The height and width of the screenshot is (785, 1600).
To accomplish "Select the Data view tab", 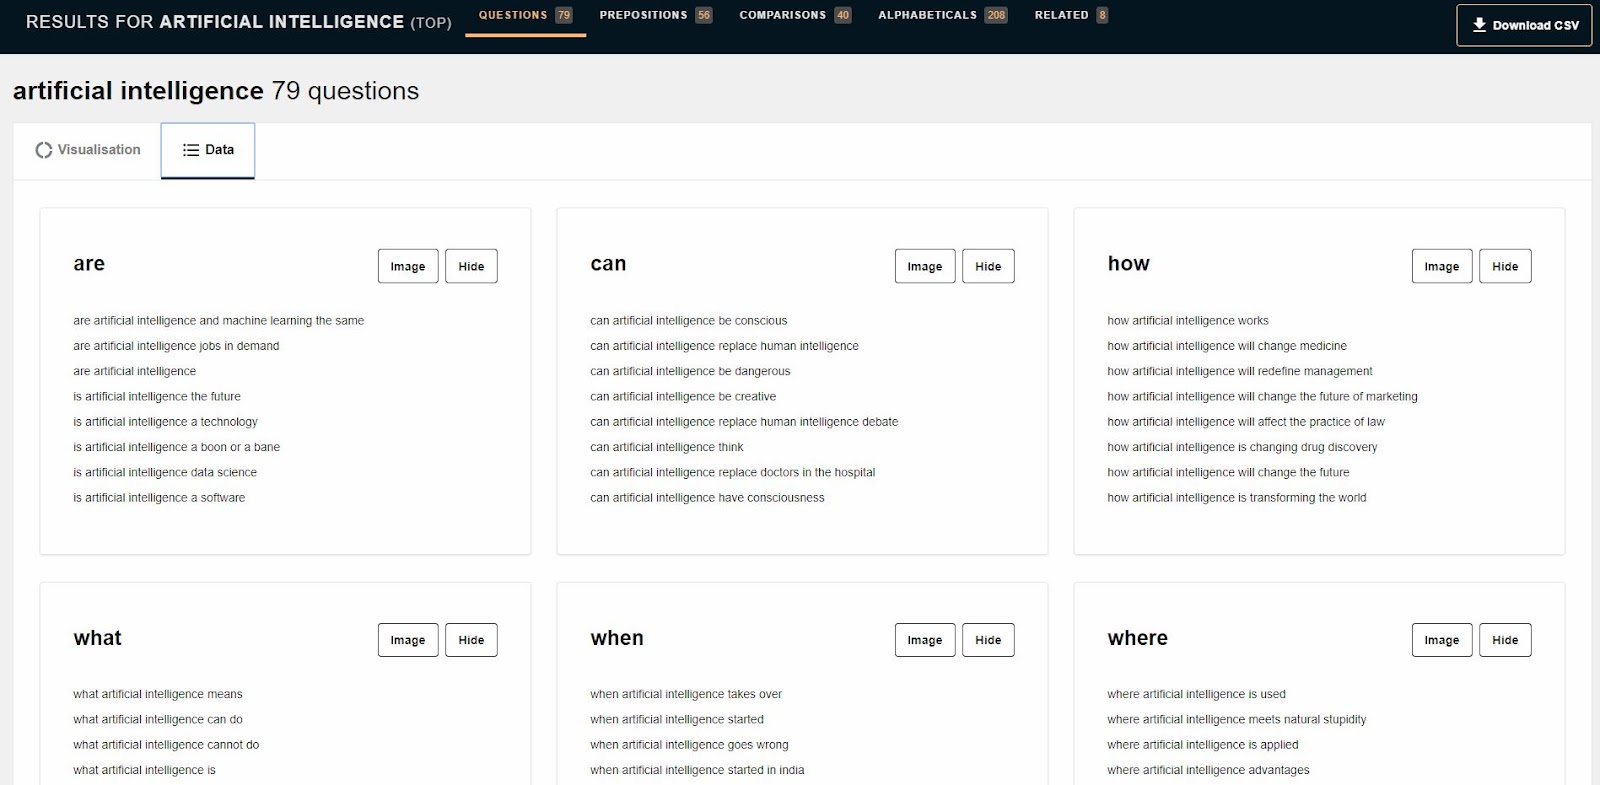I will [208, 150].
